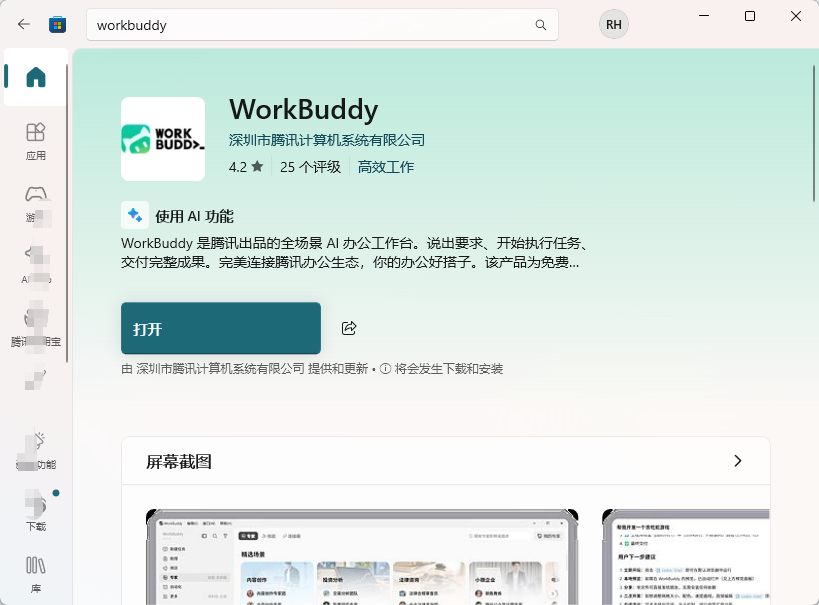Screen dimensions: 819x605
Task: Open the RH profile avatar menu
Action: (x=614, y=25)
